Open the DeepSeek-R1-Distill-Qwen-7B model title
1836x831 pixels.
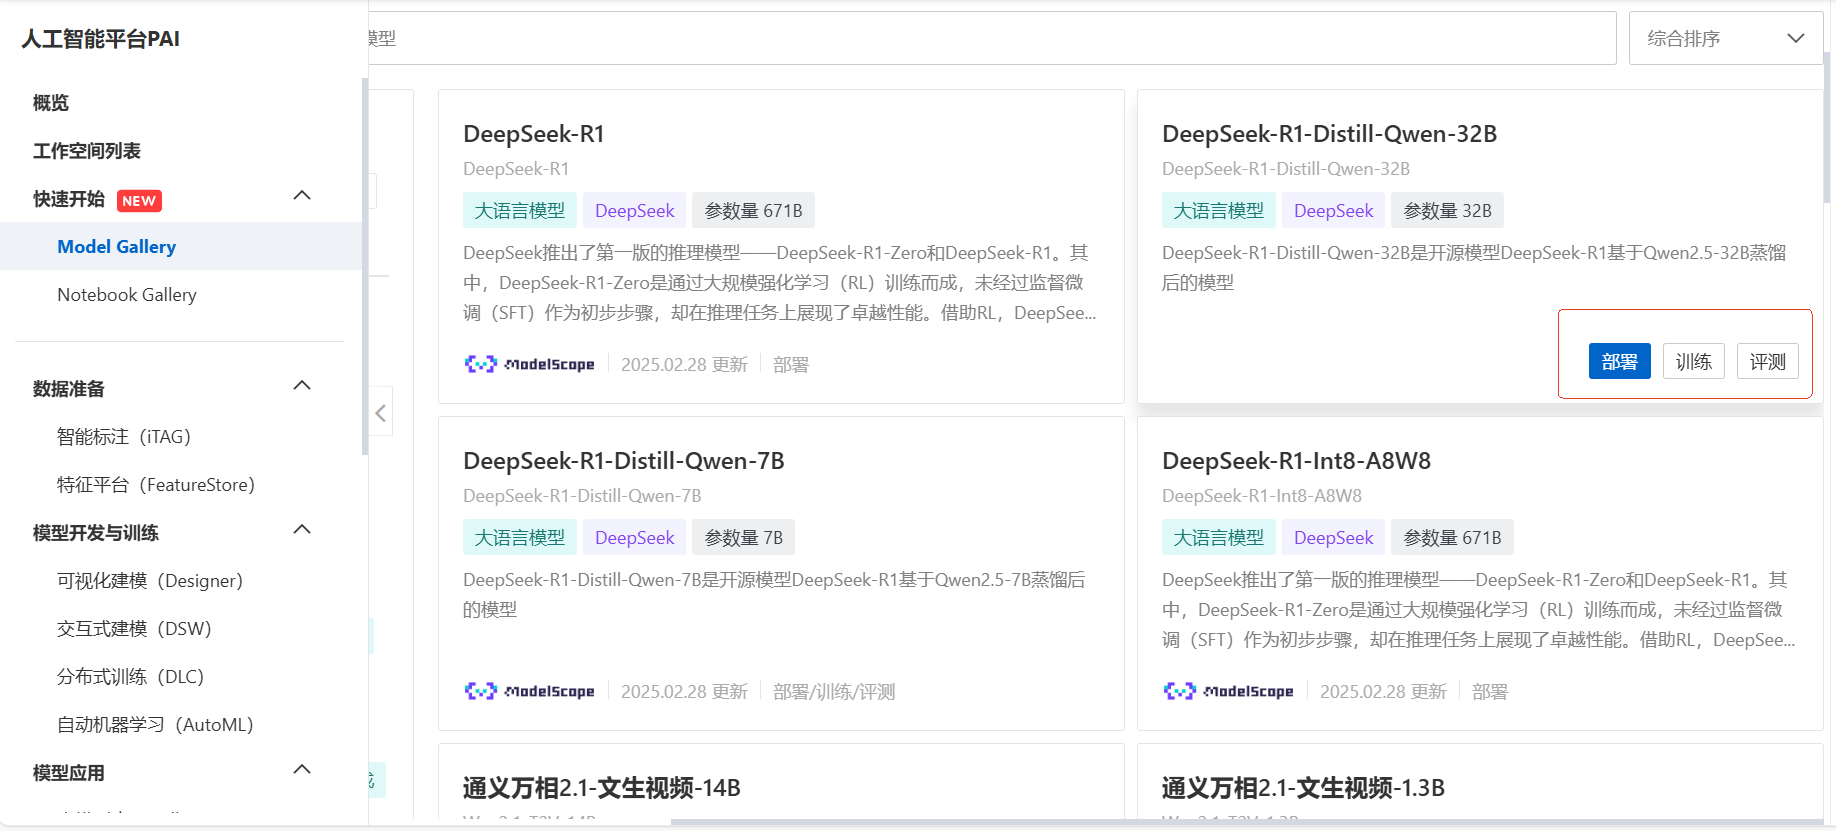pyautogui.click(x=623, y=461)
